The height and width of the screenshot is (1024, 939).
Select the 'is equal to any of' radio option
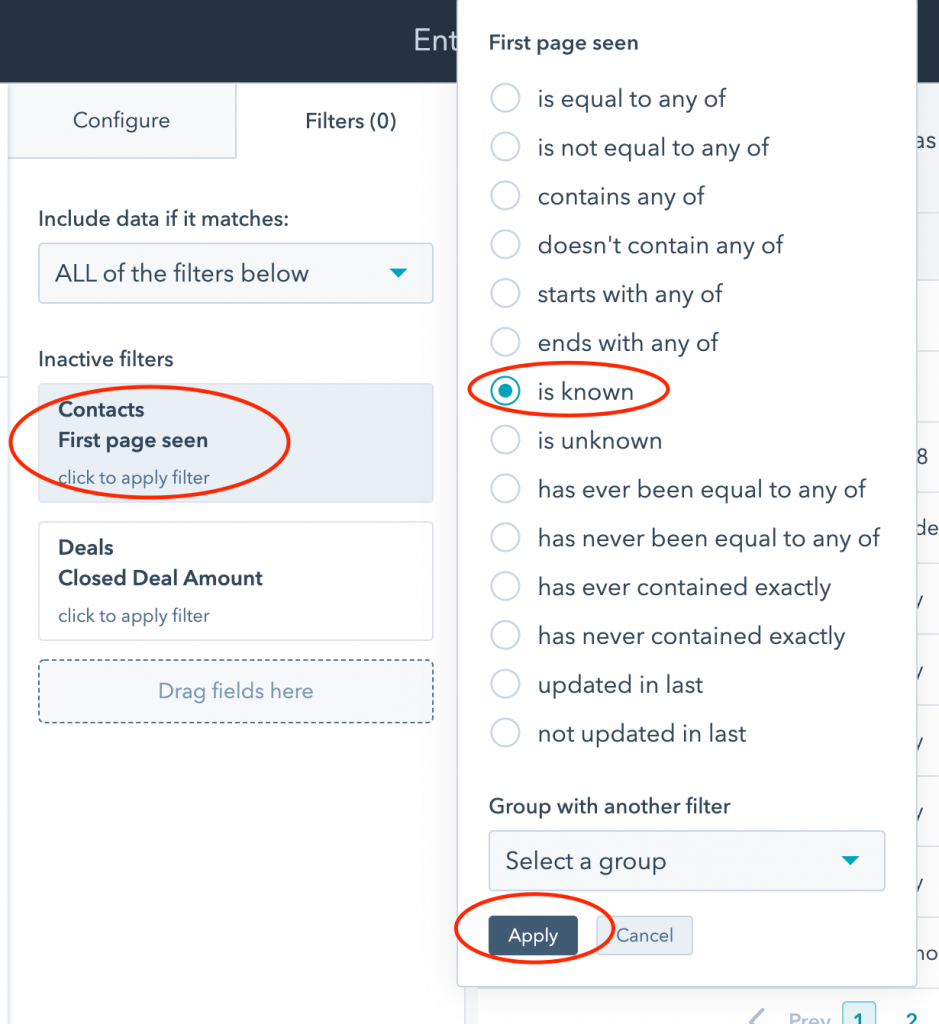[506, 99]
